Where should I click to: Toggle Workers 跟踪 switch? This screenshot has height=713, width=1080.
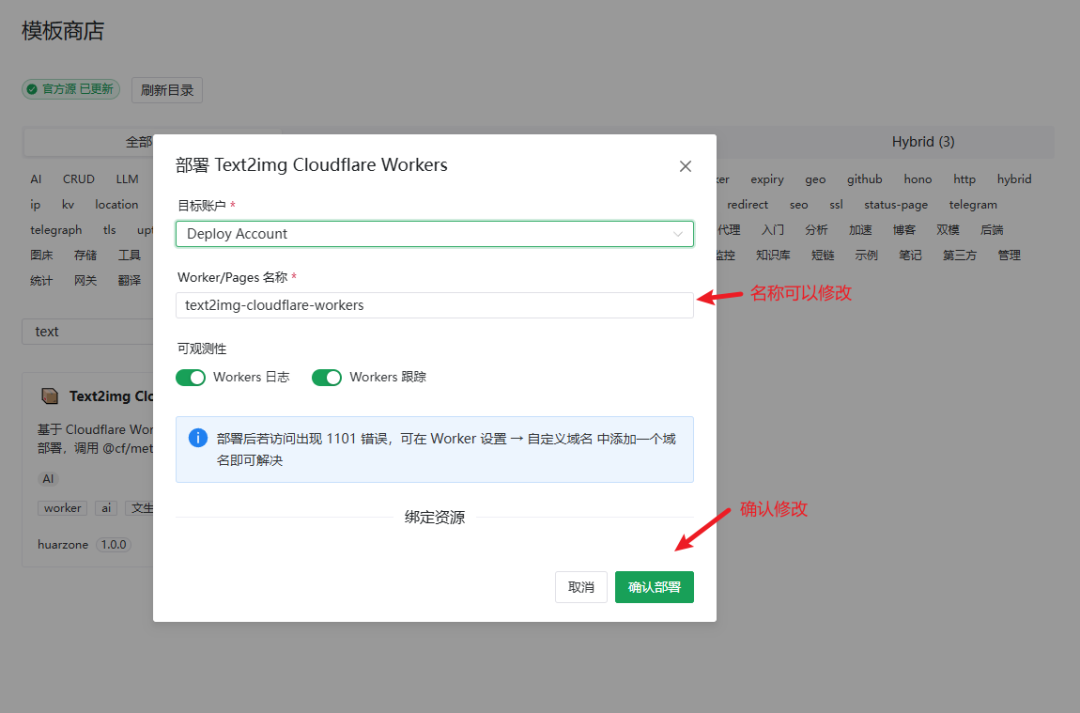tap(326, 377)
